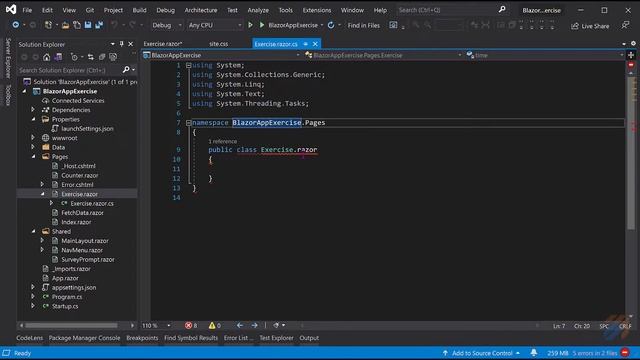Screen dimensions: 640x360
Task: Navigate to next issue arrow
Action: point(254,325)
